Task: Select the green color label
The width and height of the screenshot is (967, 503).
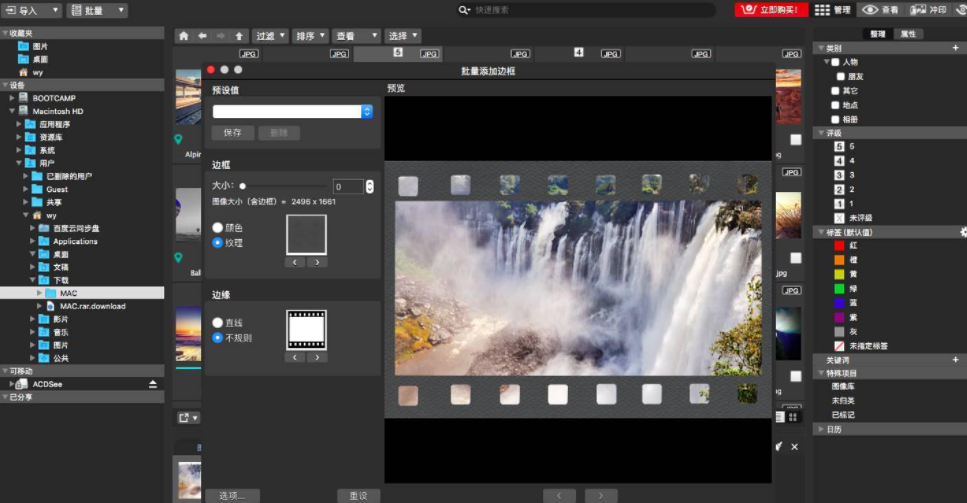Action: coord(839,288)
